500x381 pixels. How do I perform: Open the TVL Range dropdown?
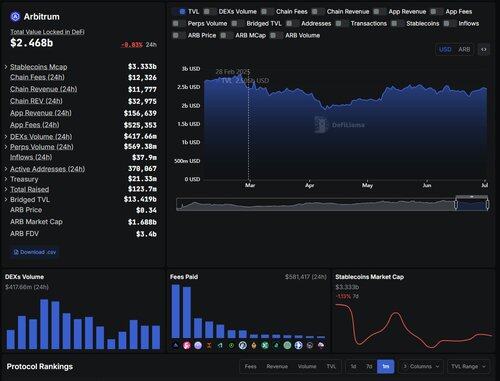coord(468,367)
